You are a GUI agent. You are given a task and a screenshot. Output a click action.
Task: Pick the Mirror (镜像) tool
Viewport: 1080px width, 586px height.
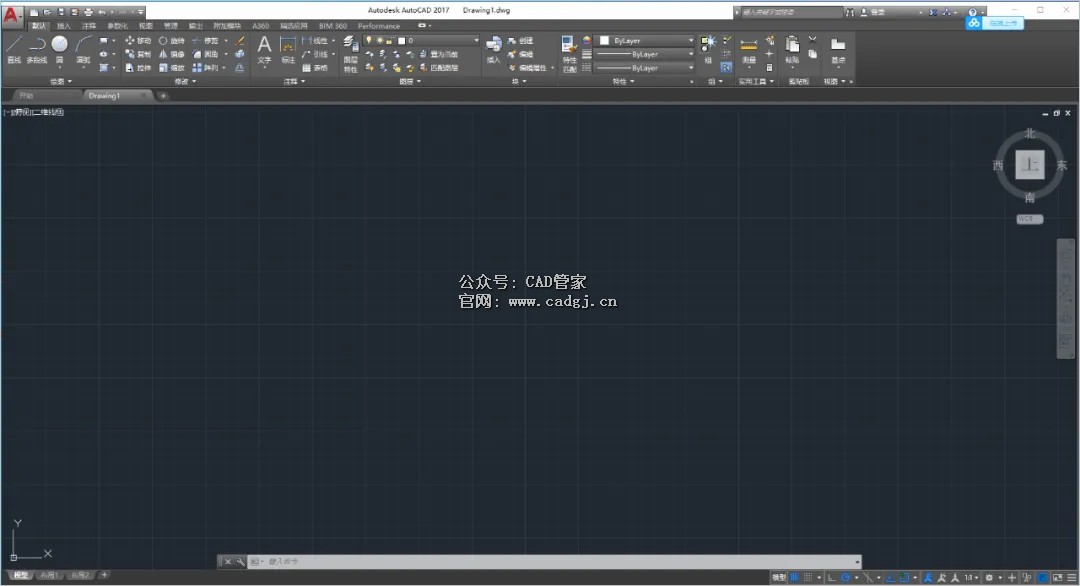(172, 54)
